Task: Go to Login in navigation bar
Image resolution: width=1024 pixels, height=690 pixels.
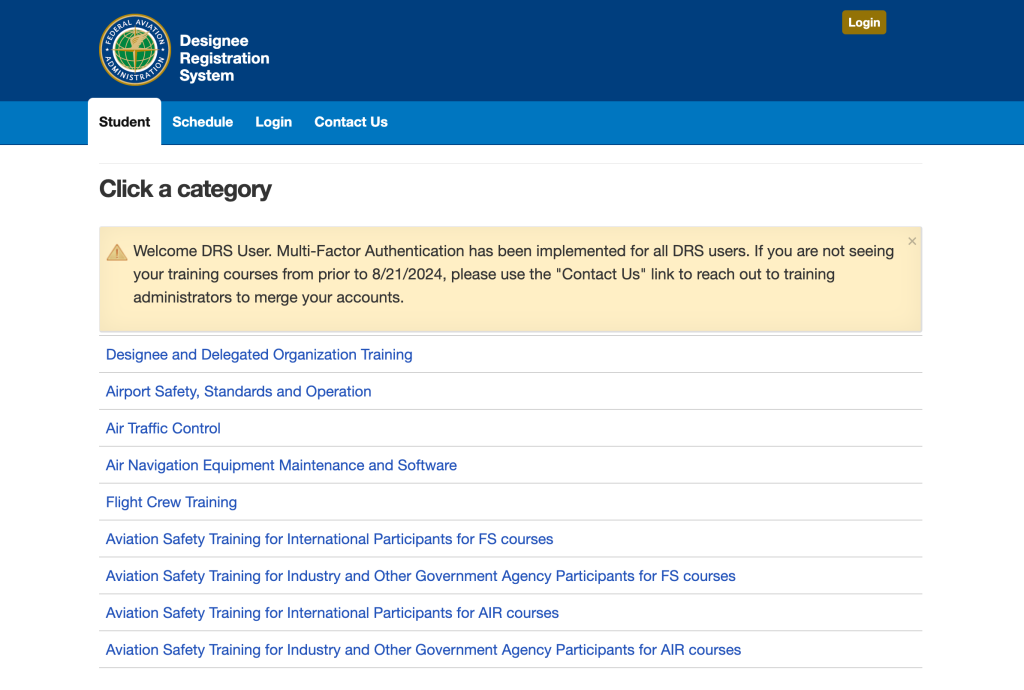Action: tap(273, 122)
